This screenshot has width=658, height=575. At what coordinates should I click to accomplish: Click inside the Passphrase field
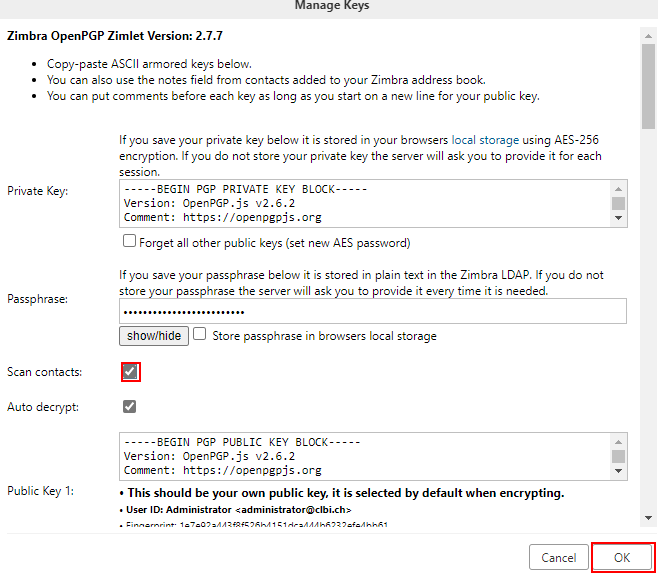(x=373, y=311)
